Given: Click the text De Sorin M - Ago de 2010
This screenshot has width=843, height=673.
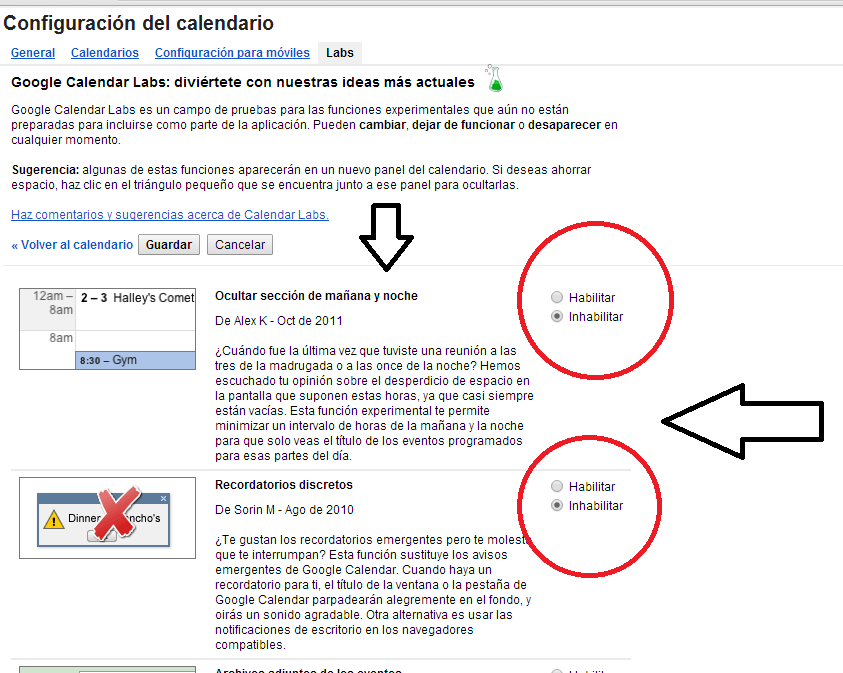Looking at the screenshot, I should tap(284, 510).
